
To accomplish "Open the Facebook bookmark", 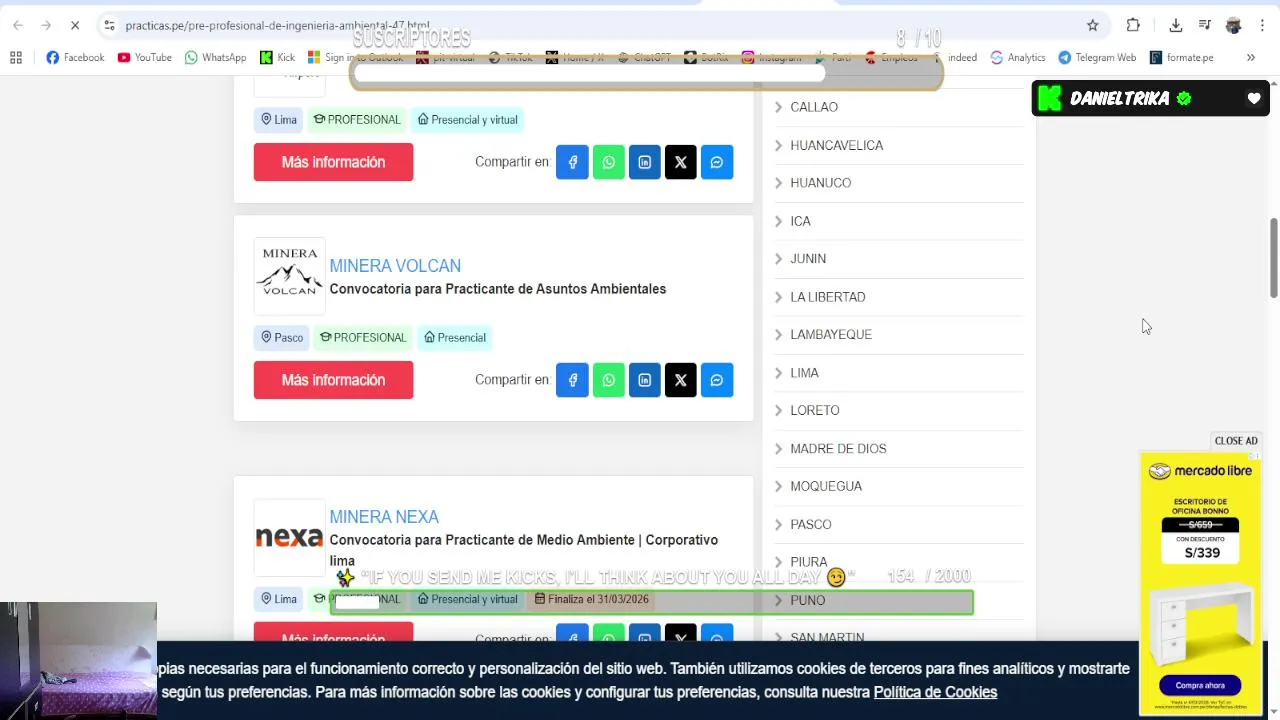I will tap(75, 57).
